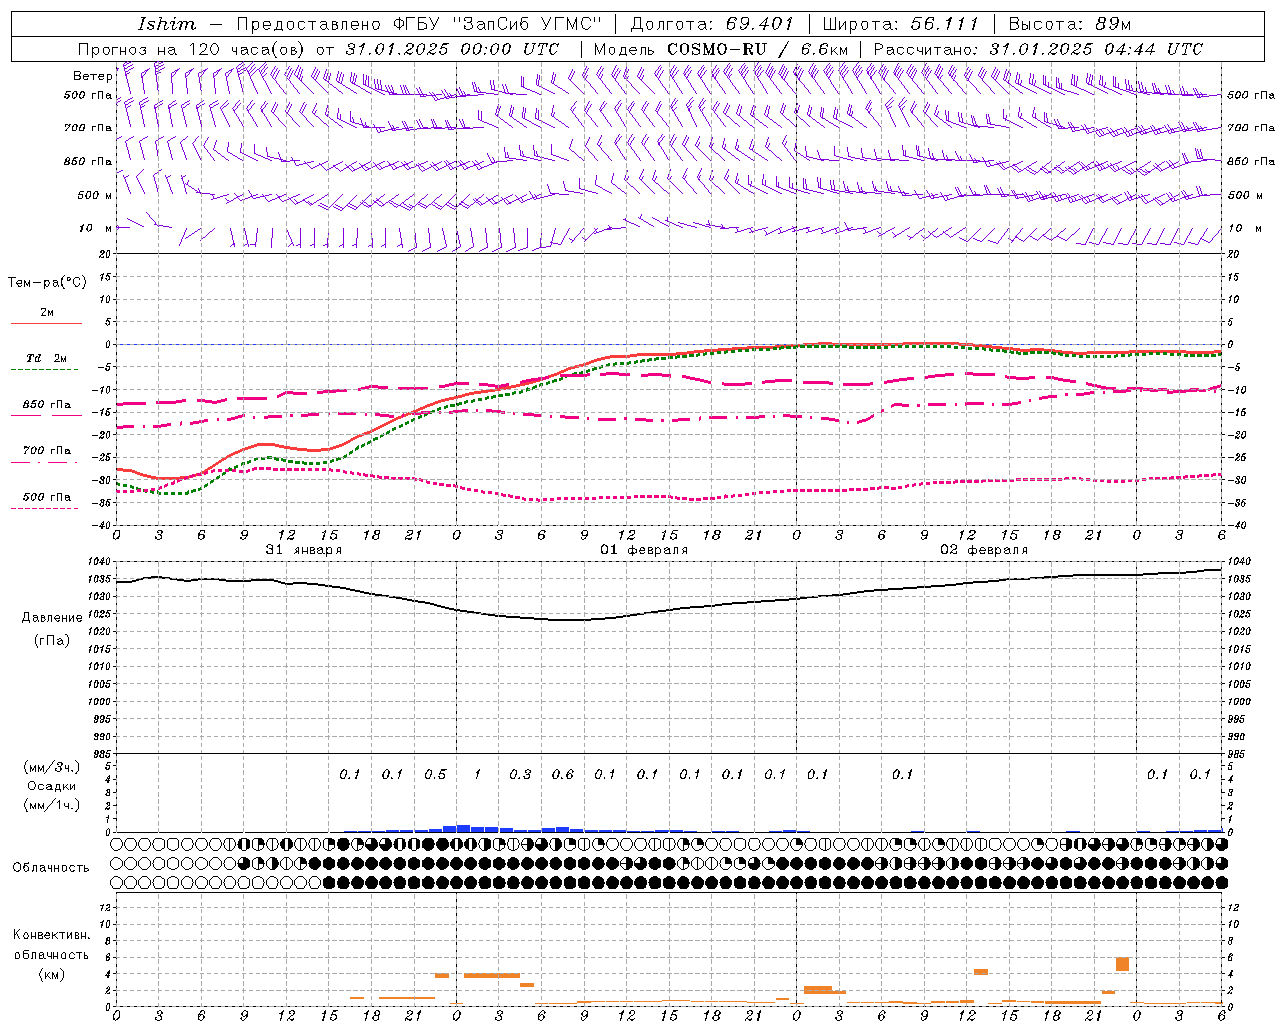Click the "850 гПа" temperature legend entry
The width and height of the screenshot is (1280, 1024).
click(46, 405)
